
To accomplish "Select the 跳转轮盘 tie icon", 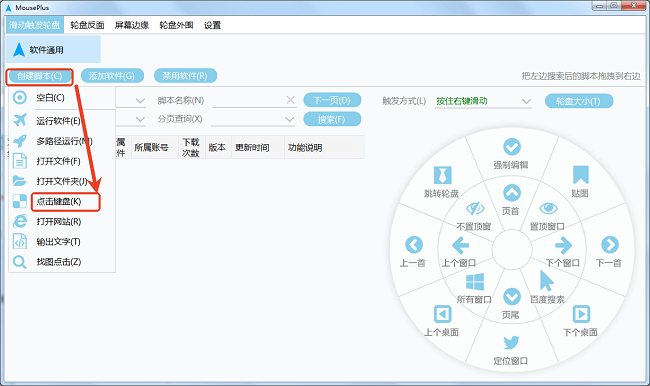I will tap(442, 175).
